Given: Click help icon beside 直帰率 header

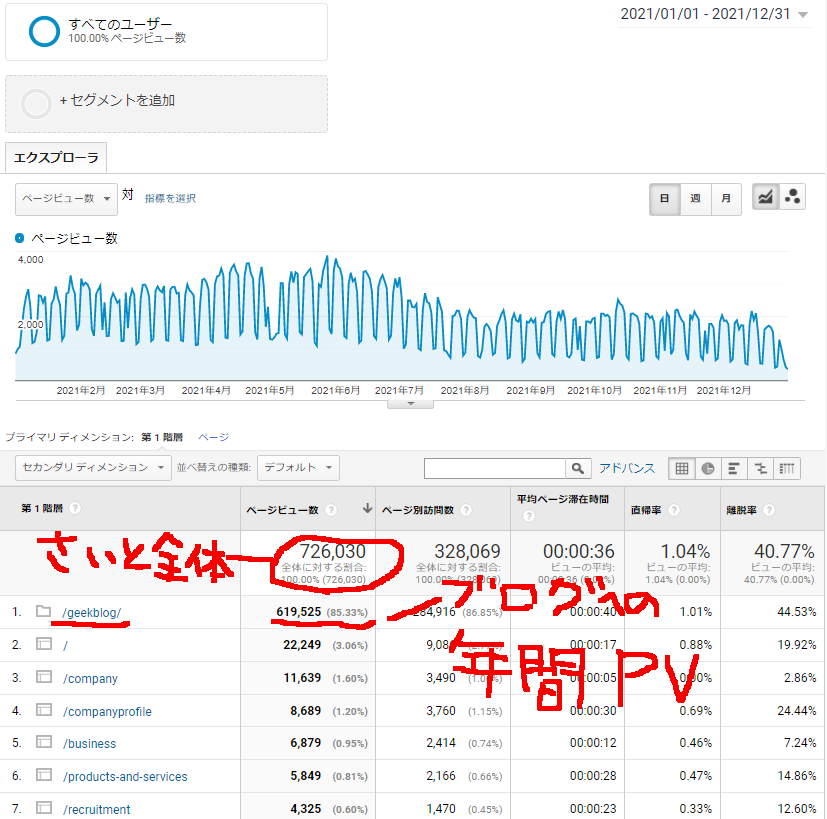Looking at the screenshot, I should [x=675, y=509].
